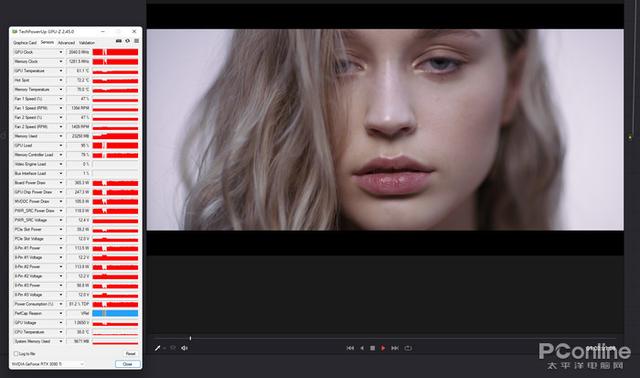Play the clip in reverse
Image resolution: width=640 pixels, height=378 pixels.
(x=362, y=348)
